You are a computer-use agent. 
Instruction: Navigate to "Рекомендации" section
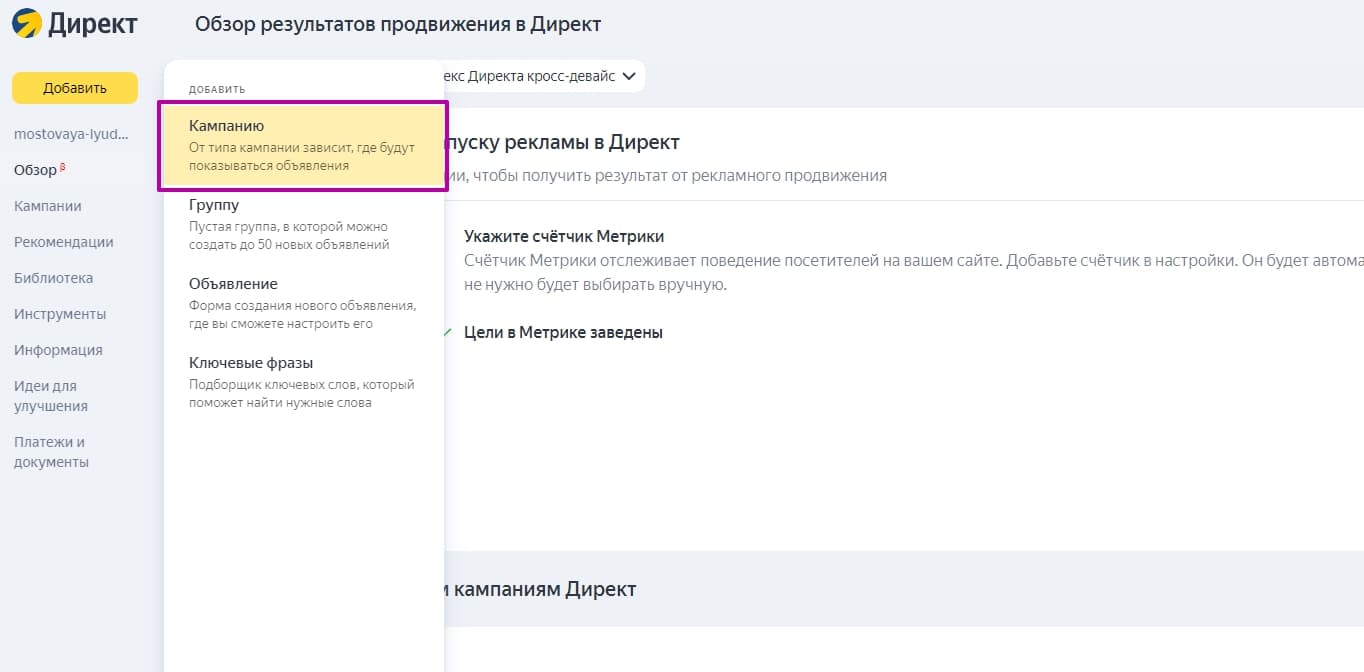64,241
